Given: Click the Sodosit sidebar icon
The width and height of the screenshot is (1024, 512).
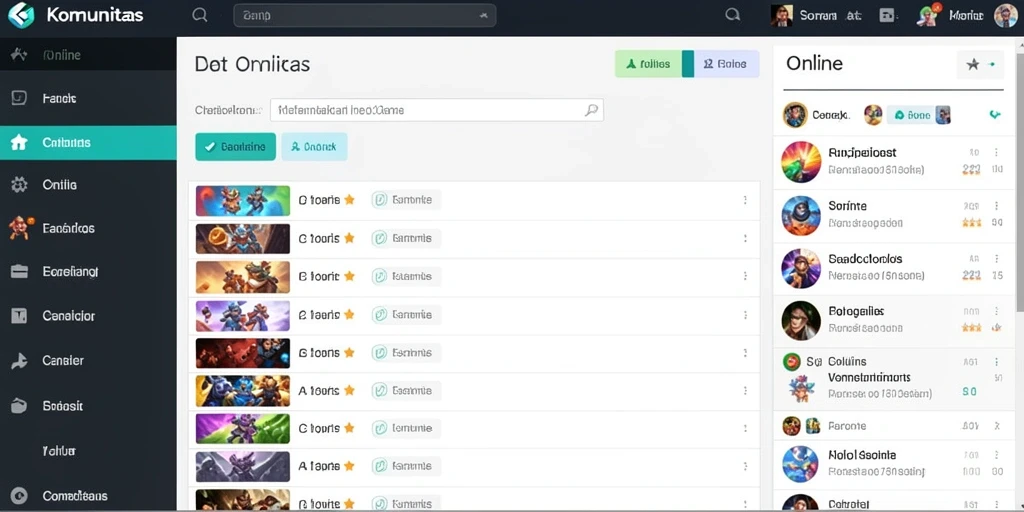Looking at the screenshot, I should point(19,406).
